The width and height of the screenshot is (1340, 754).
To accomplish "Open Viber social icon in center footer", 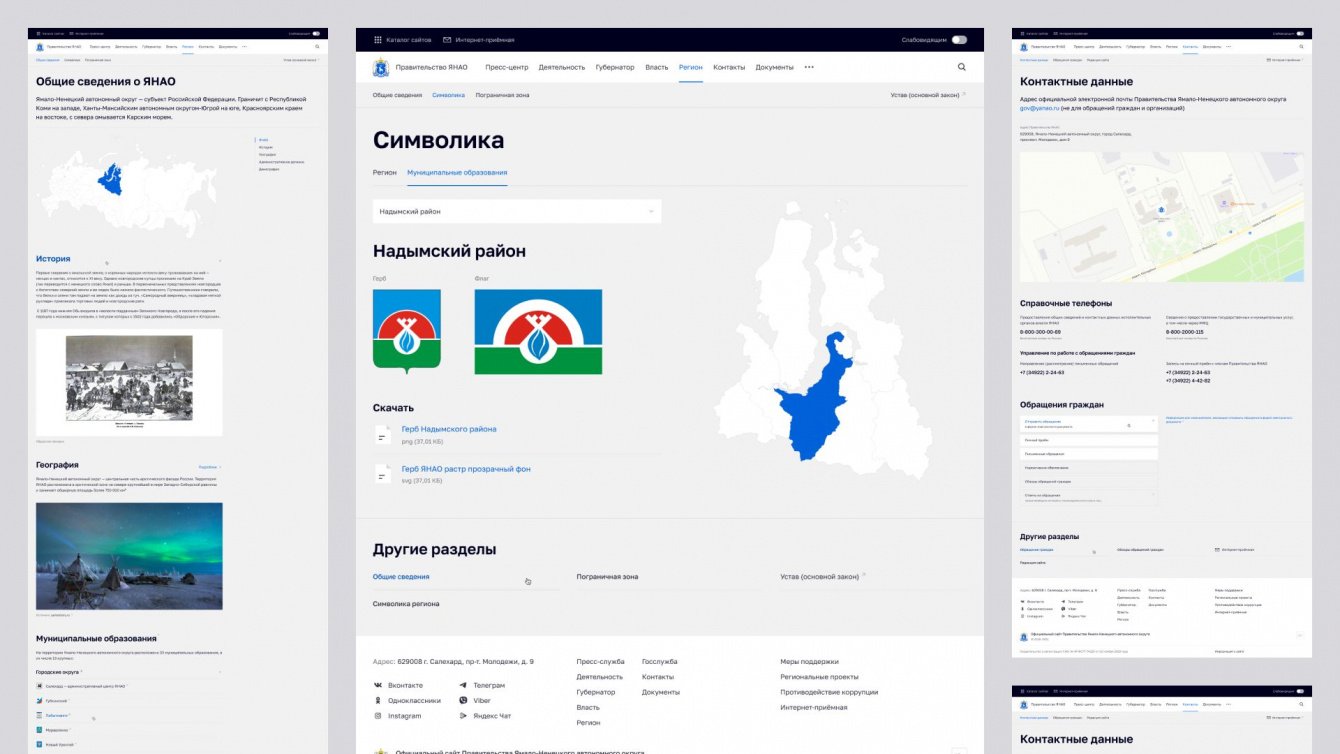I will (x=463, y=700).
